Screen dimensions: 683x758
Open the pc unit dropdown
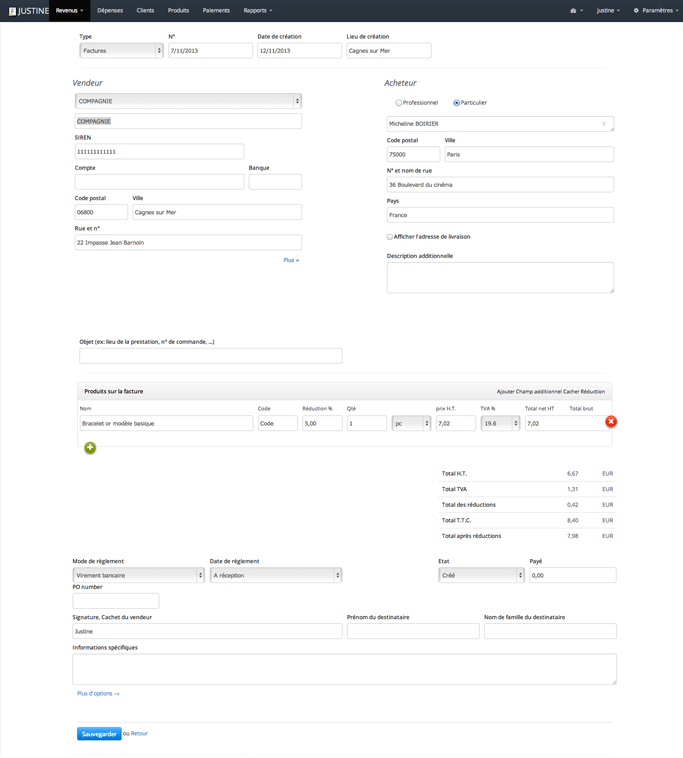(411, 423)
